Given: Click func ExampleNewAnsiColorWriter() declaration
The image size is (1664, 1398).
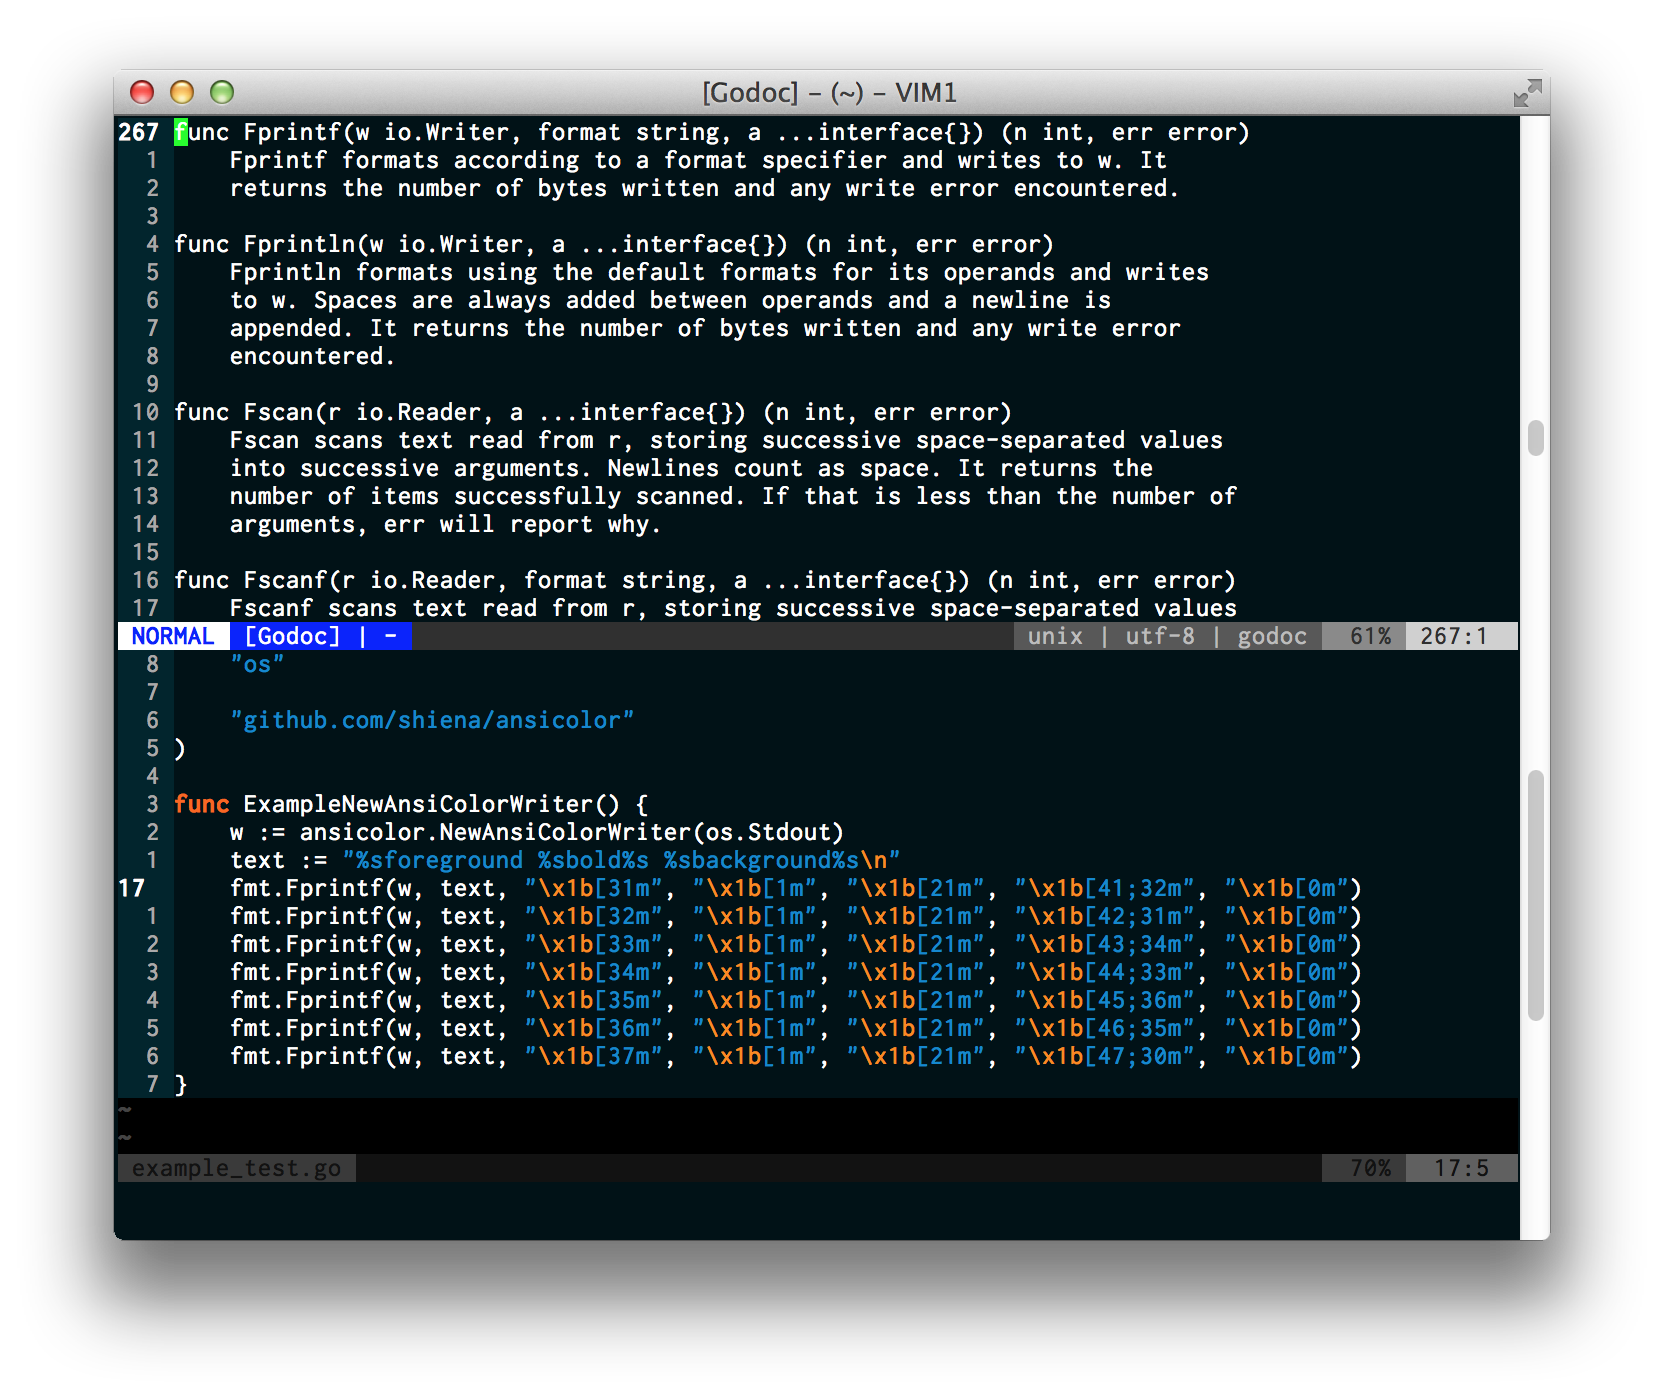Looking at the screenshot, I should point(411,804).
